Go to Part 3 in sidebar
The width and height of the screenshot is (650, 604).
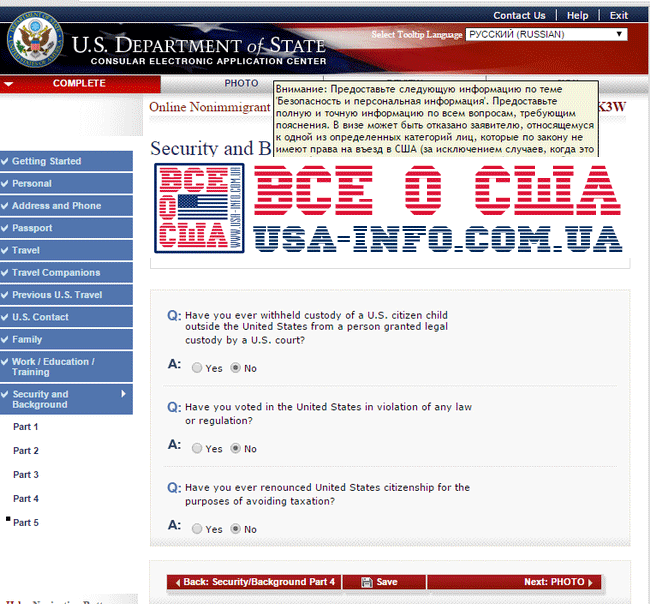(x=26, y=475)
